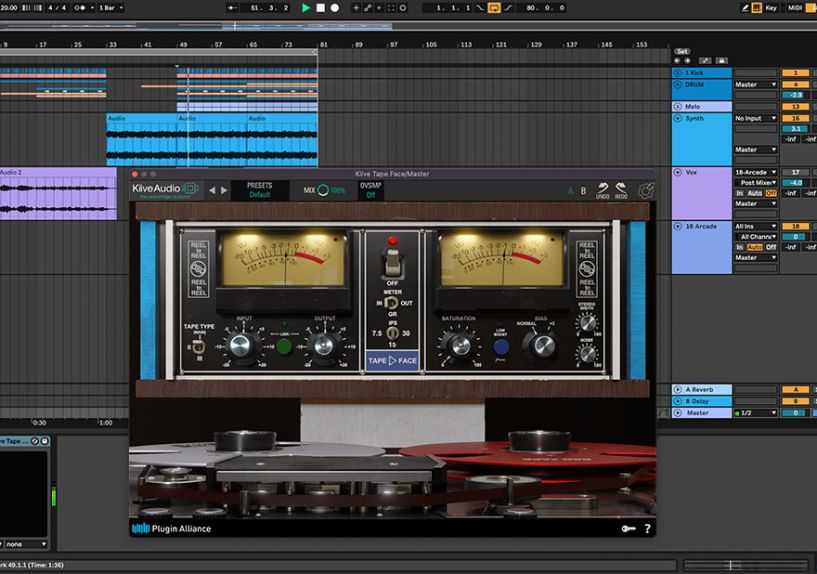Click the Arrangement Record button
This screenshot has height=574, width=817.
click(335, 8)
